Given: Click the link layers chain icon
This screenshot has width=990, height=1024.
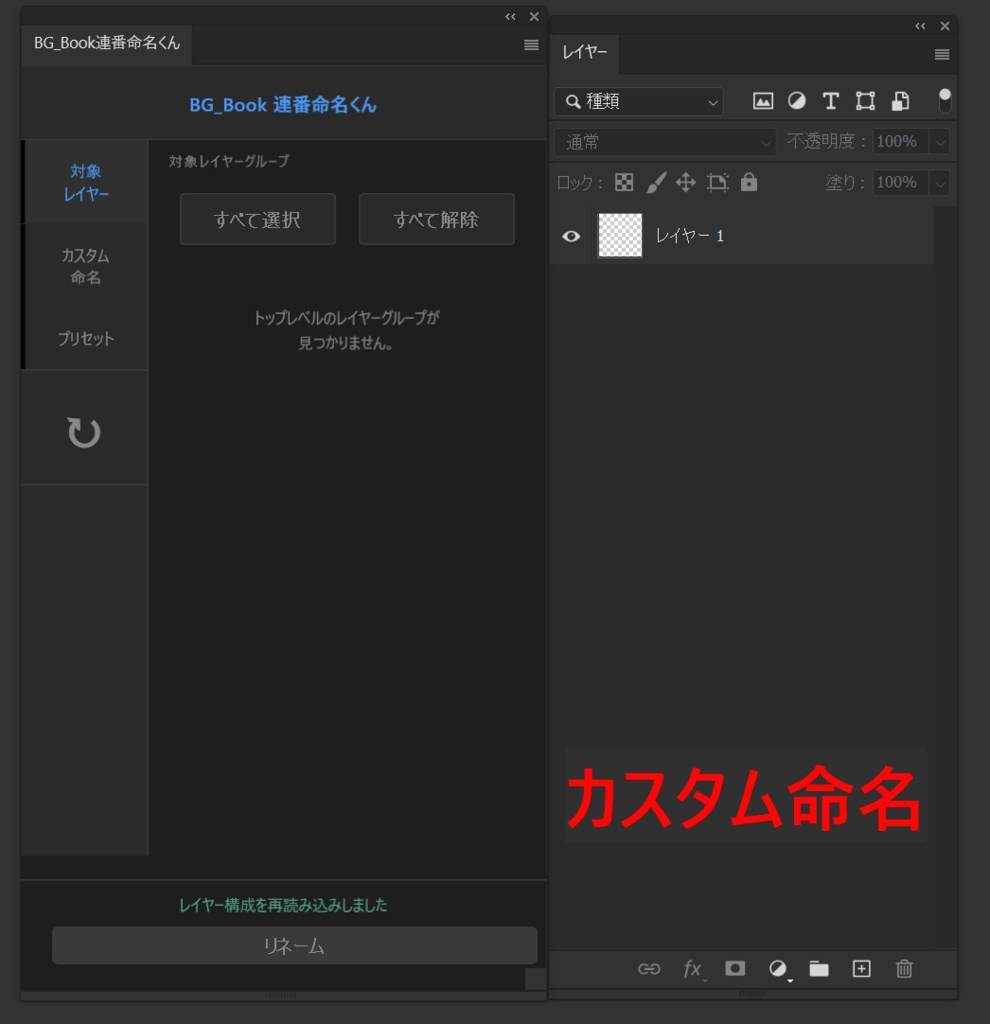Looking at the screenshot, I should pyautogui.click(x=649, y=968).
